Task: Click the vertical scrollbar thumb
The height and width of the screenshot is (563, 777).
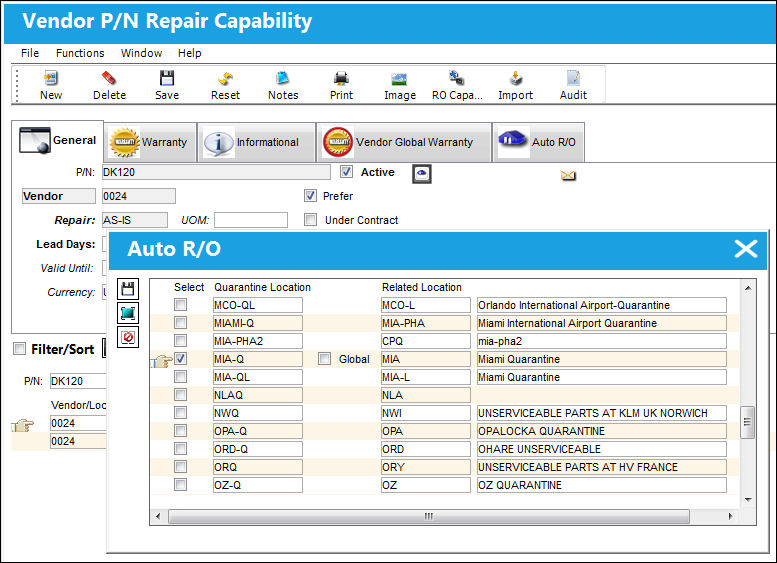Action: coord(747,422)
